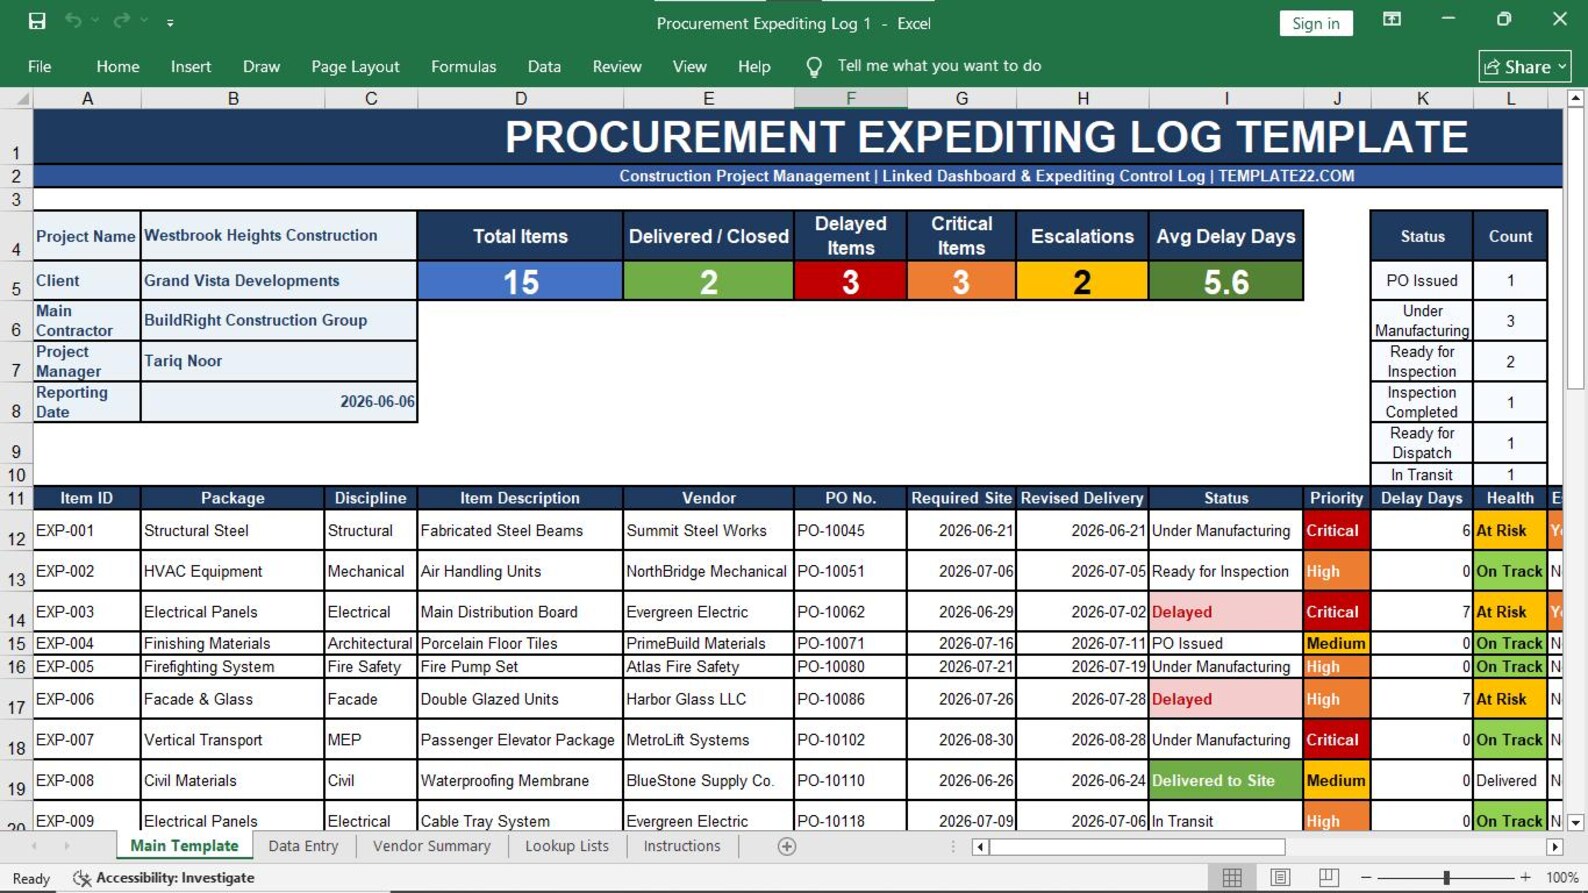Save the workbook with the floppy icon

coord(37,21)
